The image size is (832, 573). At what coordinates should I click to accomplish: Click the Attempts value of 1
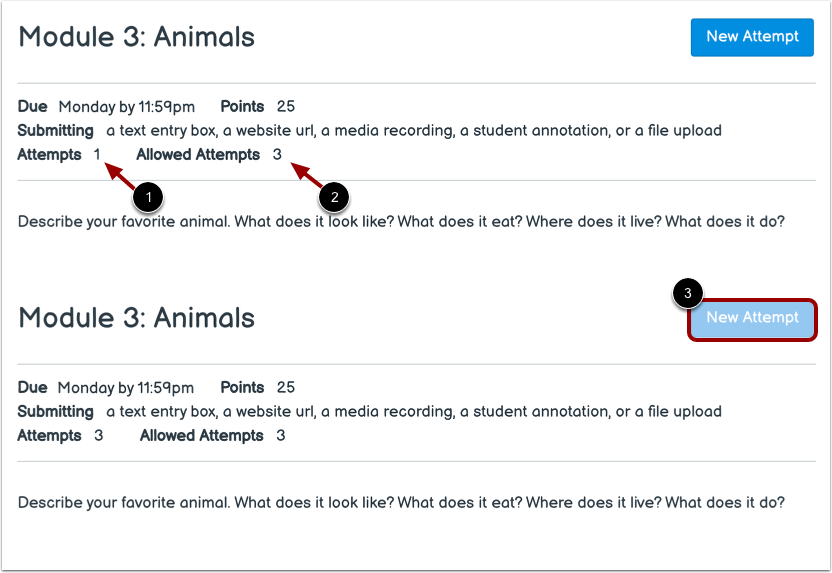click(x=97, y=155)
